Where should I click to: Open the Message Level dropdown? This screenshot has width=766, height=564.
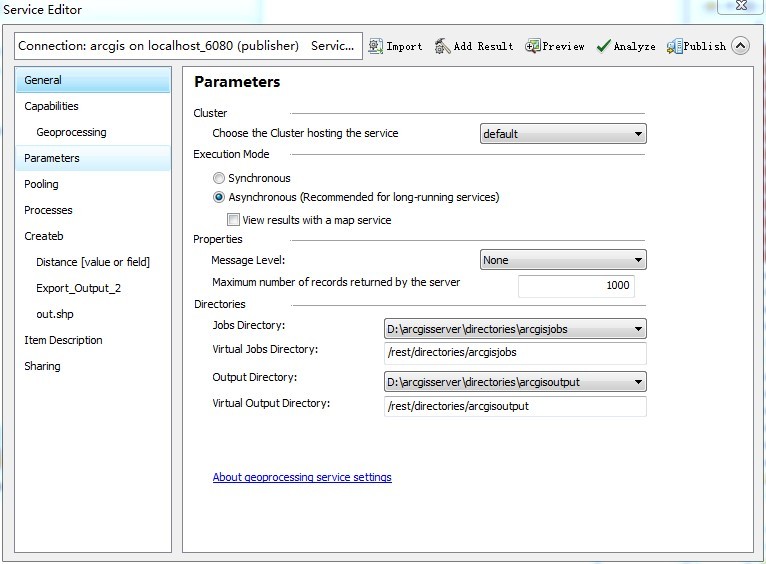[x=563, y=260]
